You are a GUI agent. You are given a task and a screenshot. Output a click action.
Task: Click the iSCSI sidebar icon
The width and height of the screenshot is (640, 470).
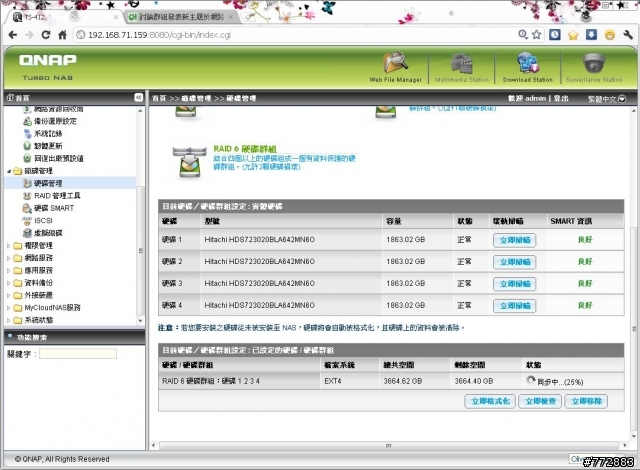27,221
